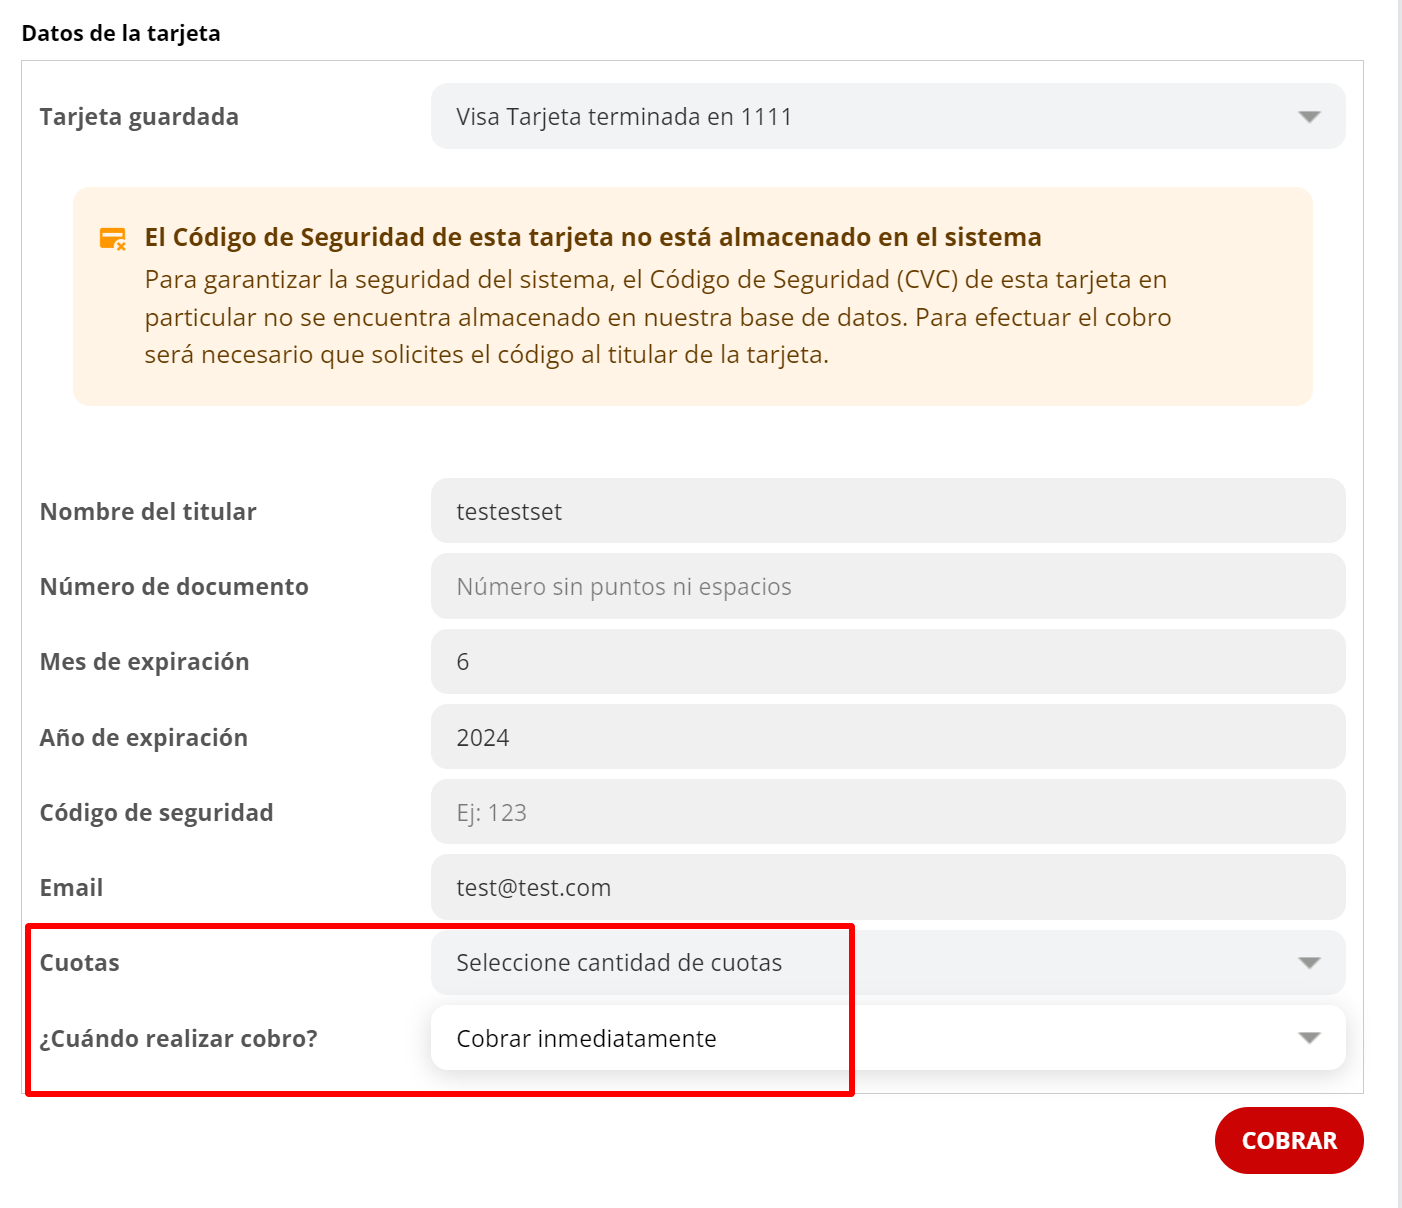Viewport: 1402px width, 1208px height.
Task: Focus the Nombre del titular field
Action: pos(887,511)
